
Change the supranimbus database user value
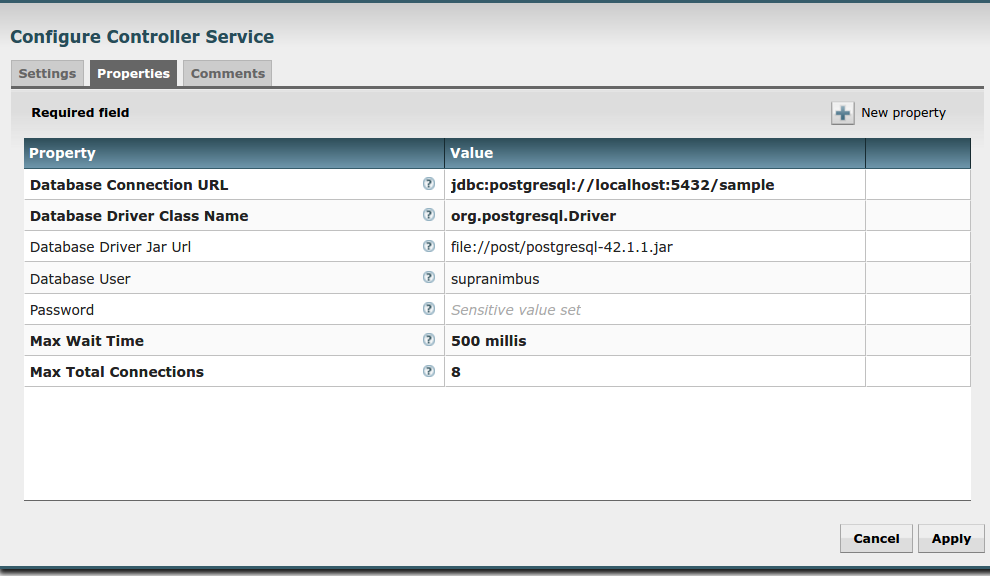495,279
